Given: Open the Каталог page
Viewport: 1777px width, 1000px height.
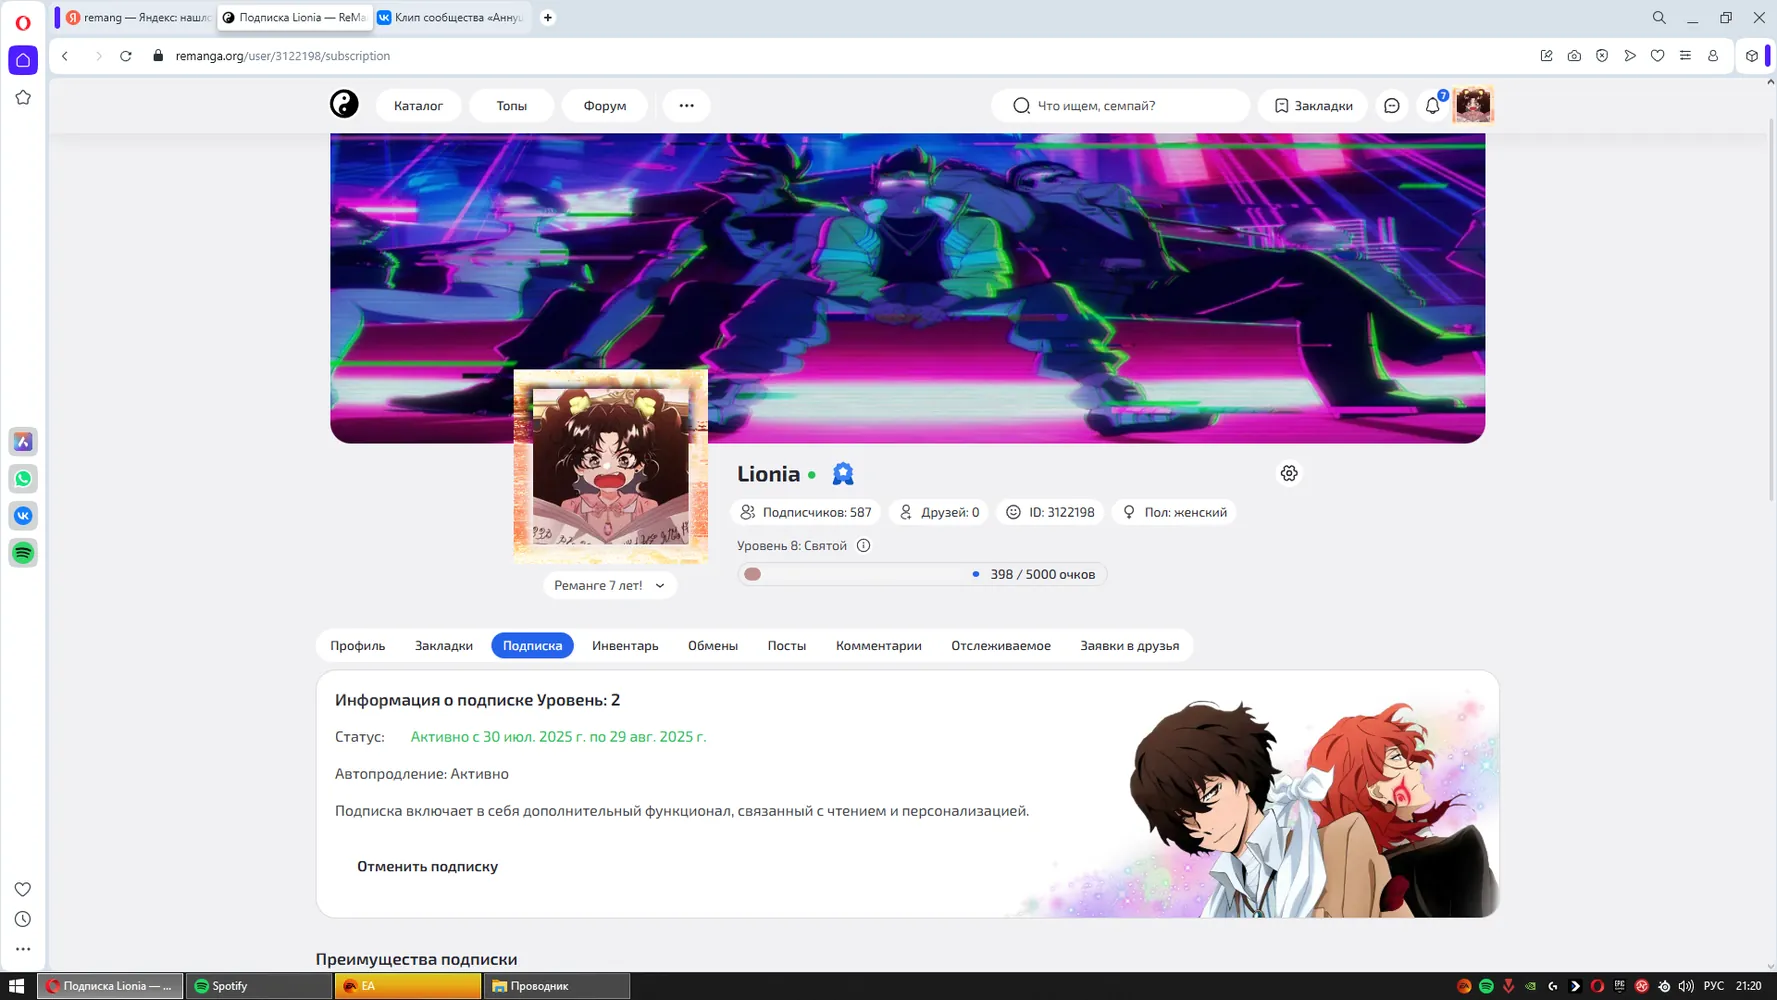Looking at the screenshot, I should pos(418,105).
